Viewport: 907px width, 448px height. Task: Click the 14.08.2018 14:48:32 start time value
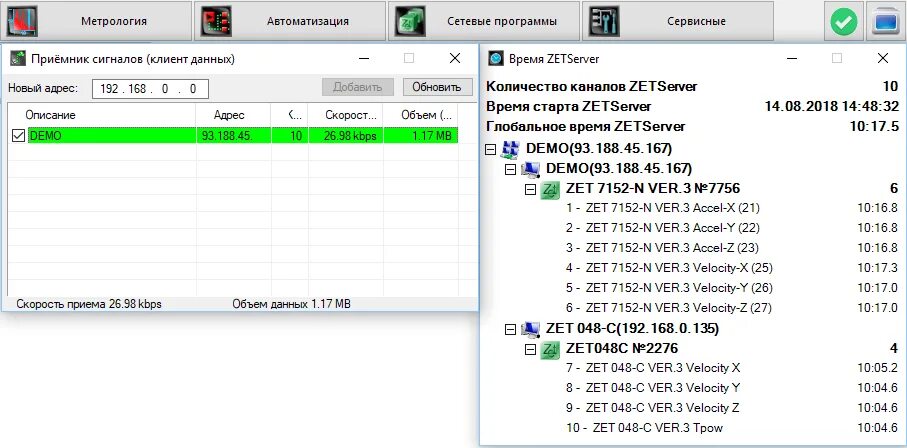coord(832,107)
